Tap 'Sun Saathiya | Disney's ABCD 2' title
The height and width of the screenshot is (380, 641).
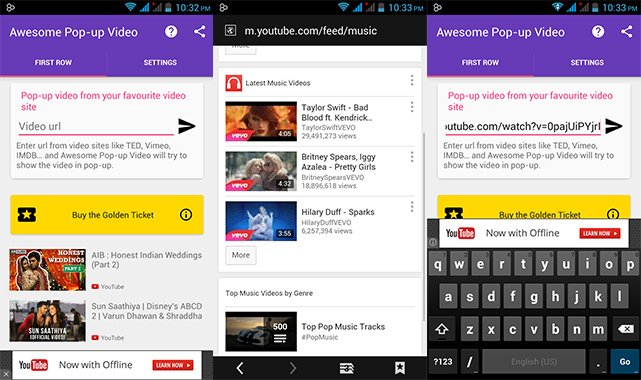coord(147,311)
